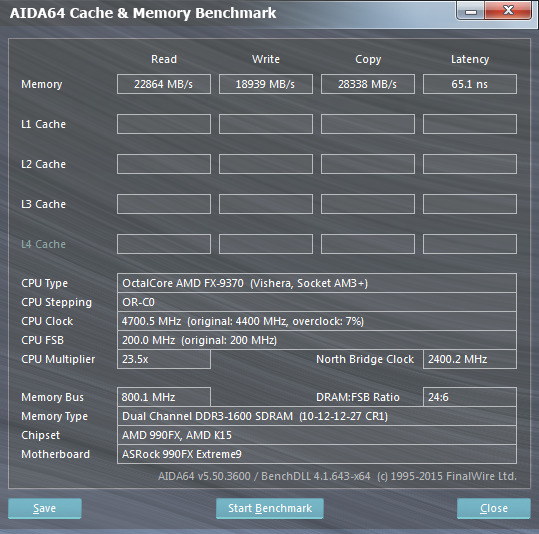Select Memory Latency value 65.1 ns

click(x=470, y=84)
